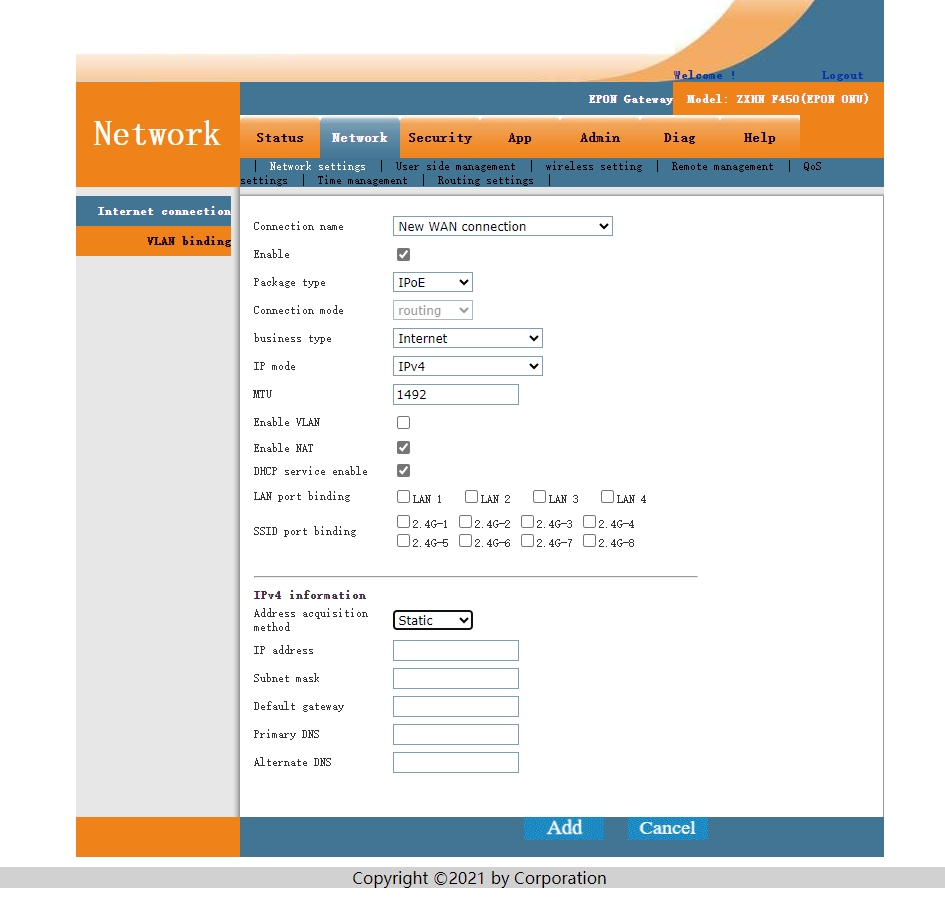The height and width of the screenshot is (922, 945).
Task: Go to the Diag tab
Action: coord(679,138)
